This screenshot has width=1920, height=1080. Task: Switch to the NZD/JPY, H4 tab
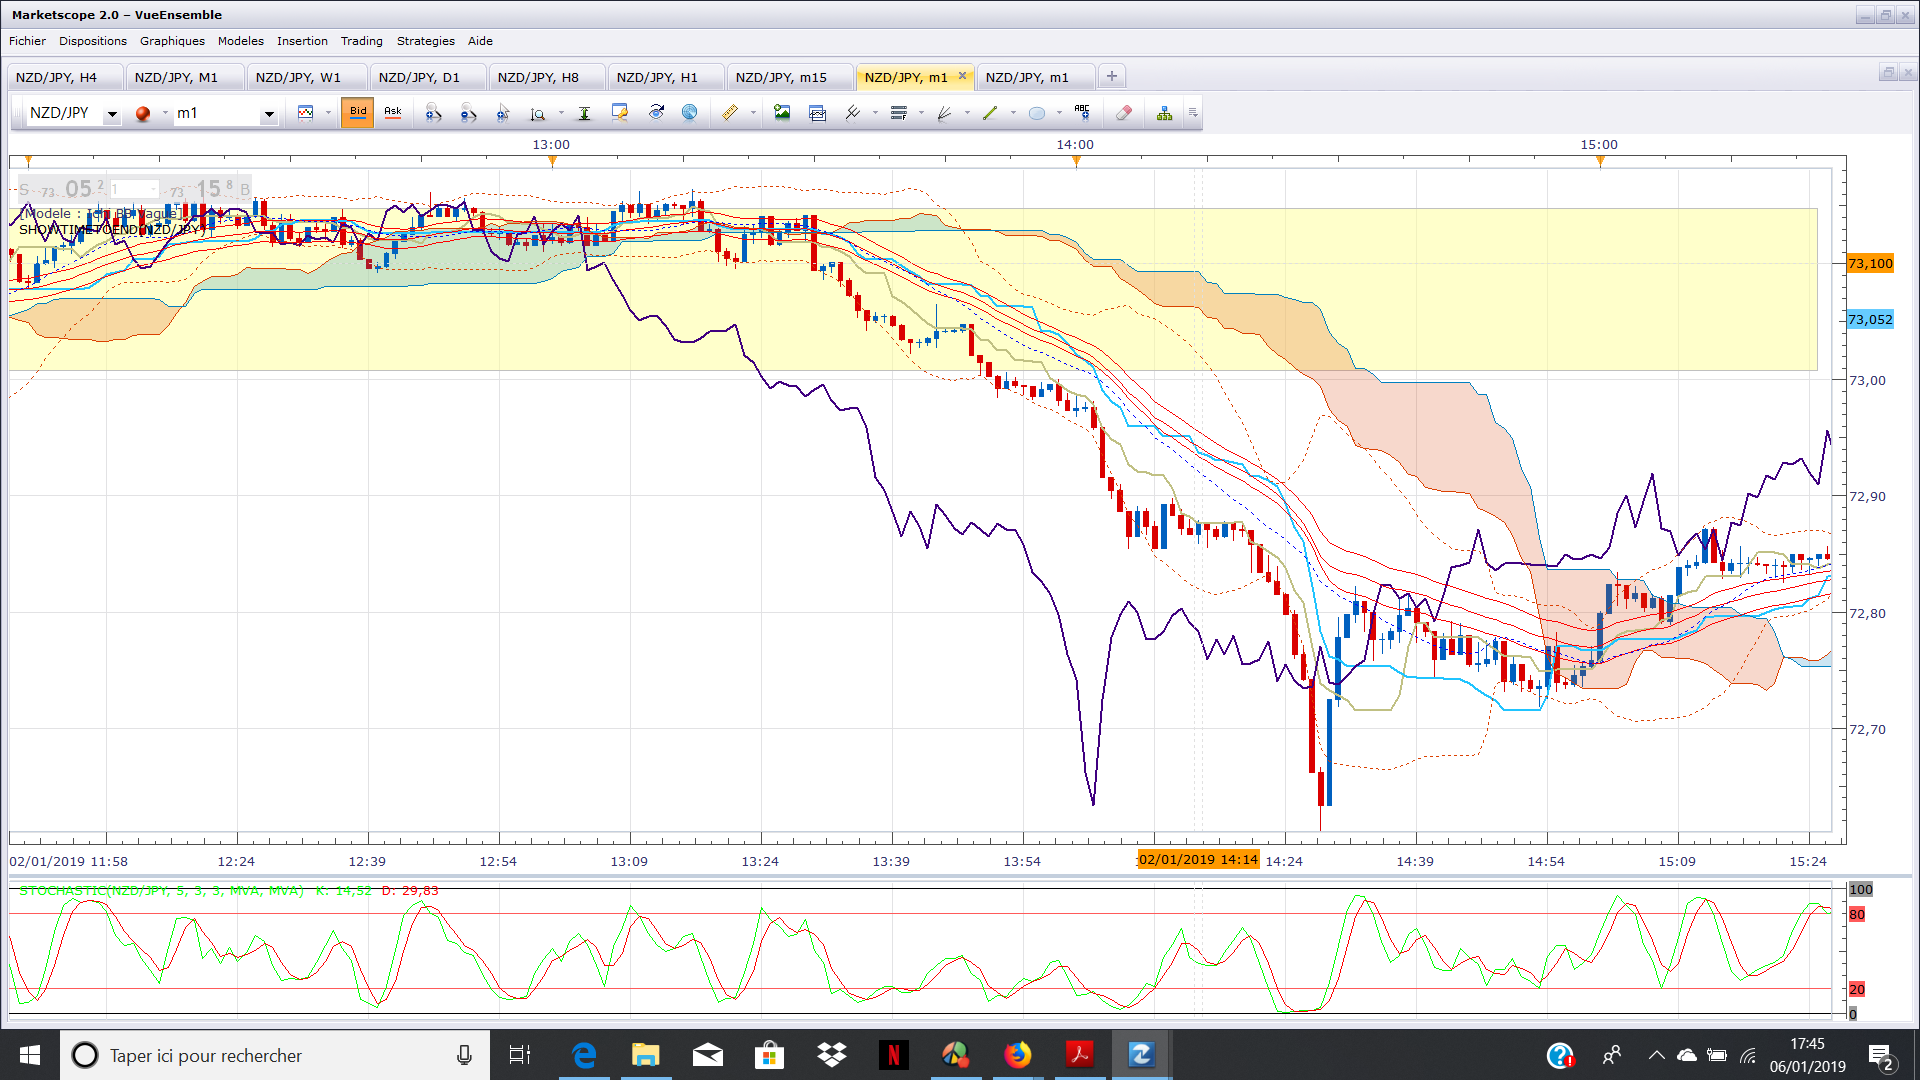click(66, 77)
